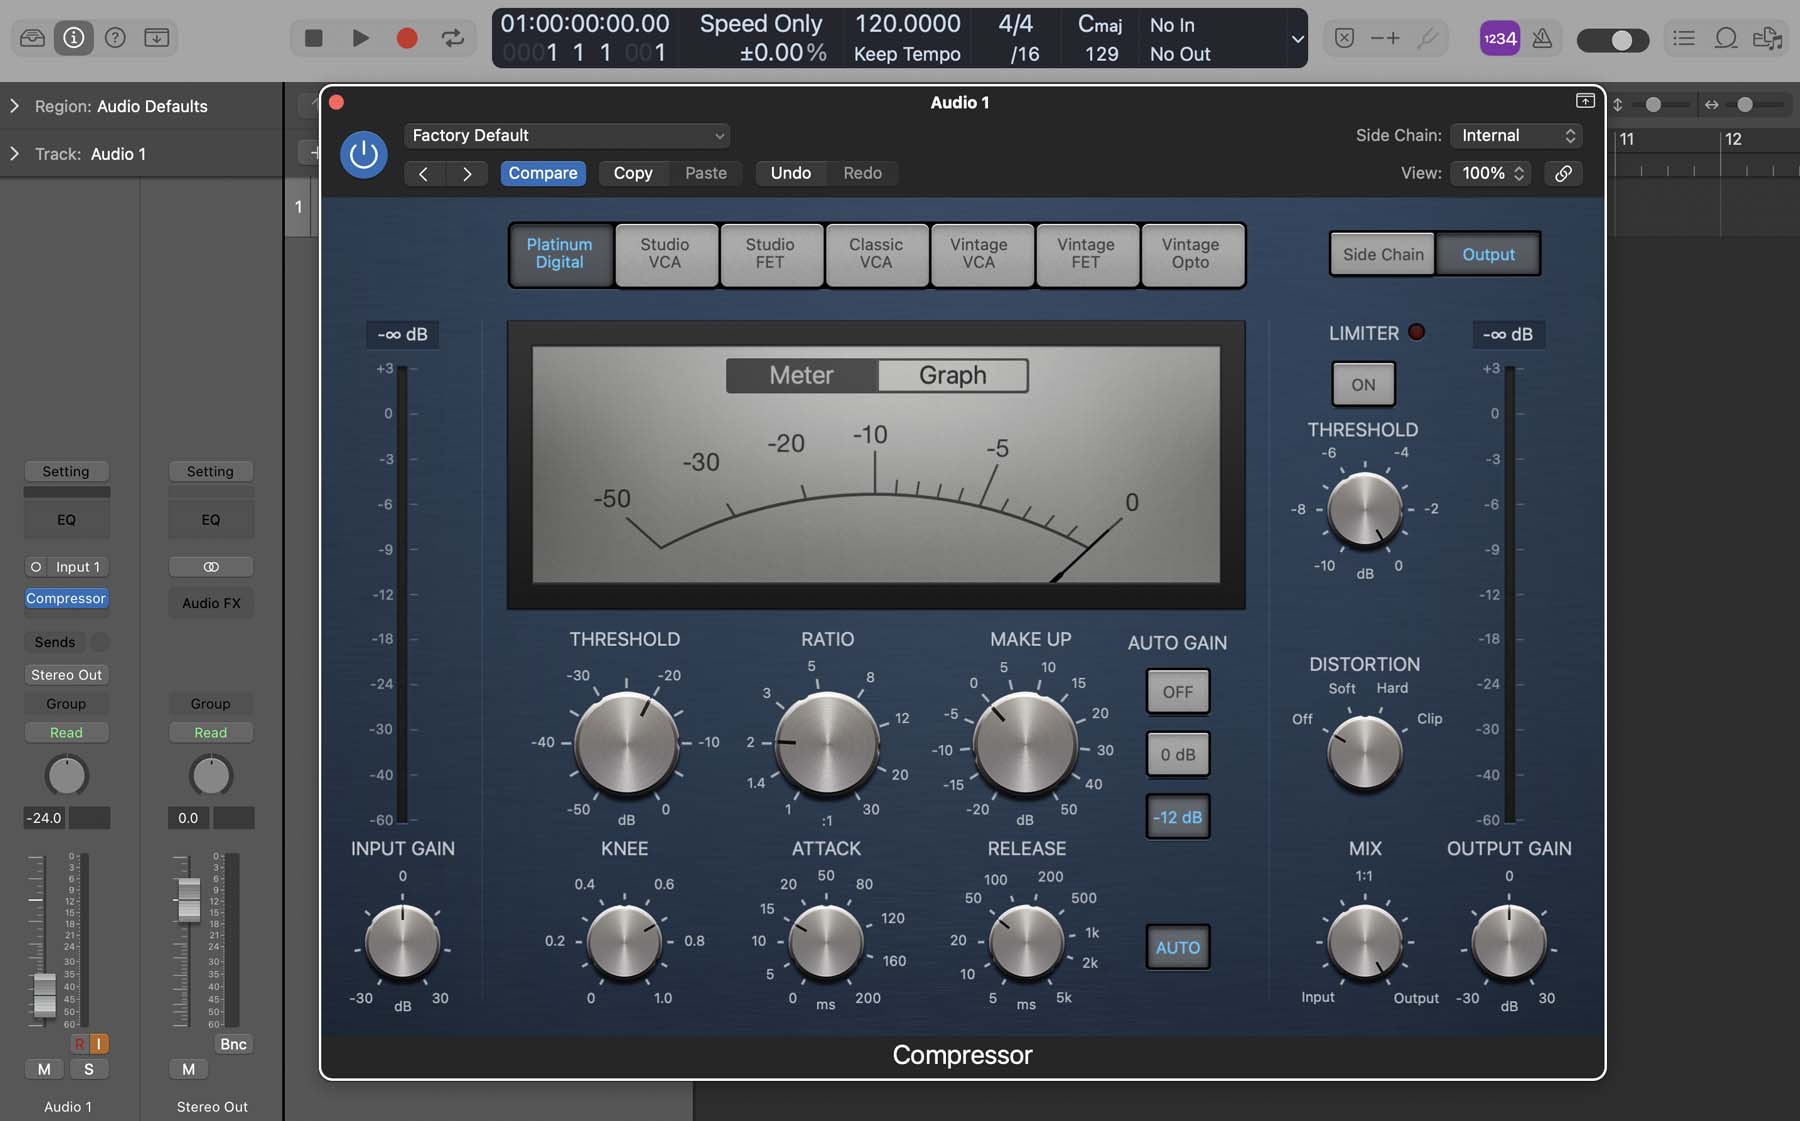Open the Loop Browser icon

1725,38
